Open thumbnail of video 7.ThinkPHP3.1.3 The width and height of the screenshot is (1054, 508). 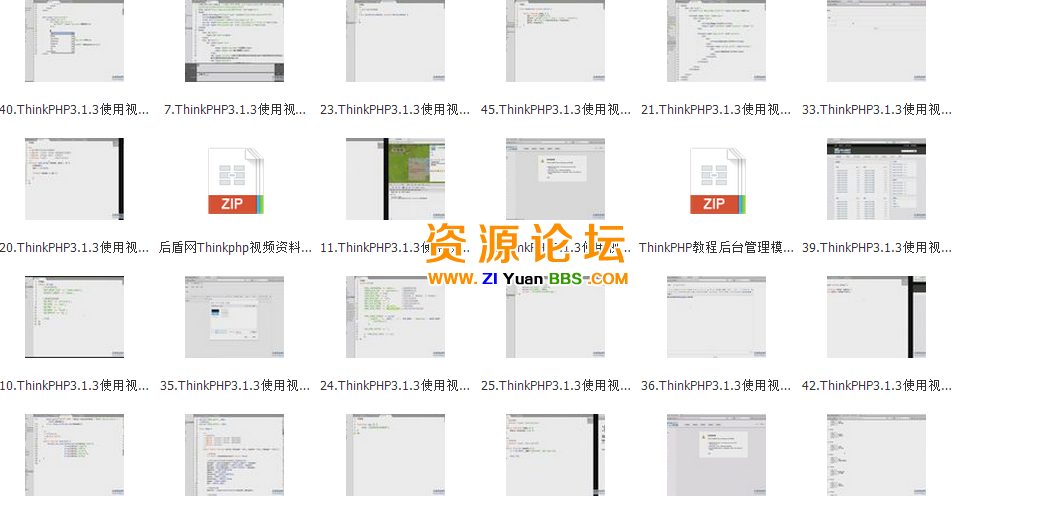[235, 41]
